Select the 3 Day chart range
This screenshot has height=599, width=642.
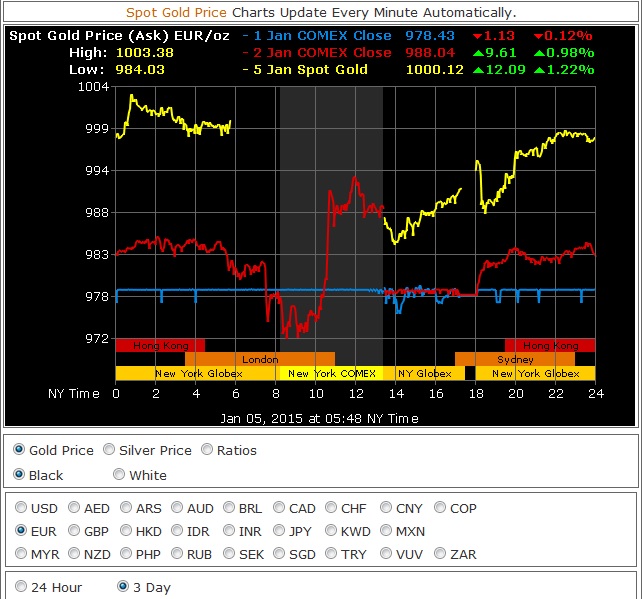click(x=123, y=587)
